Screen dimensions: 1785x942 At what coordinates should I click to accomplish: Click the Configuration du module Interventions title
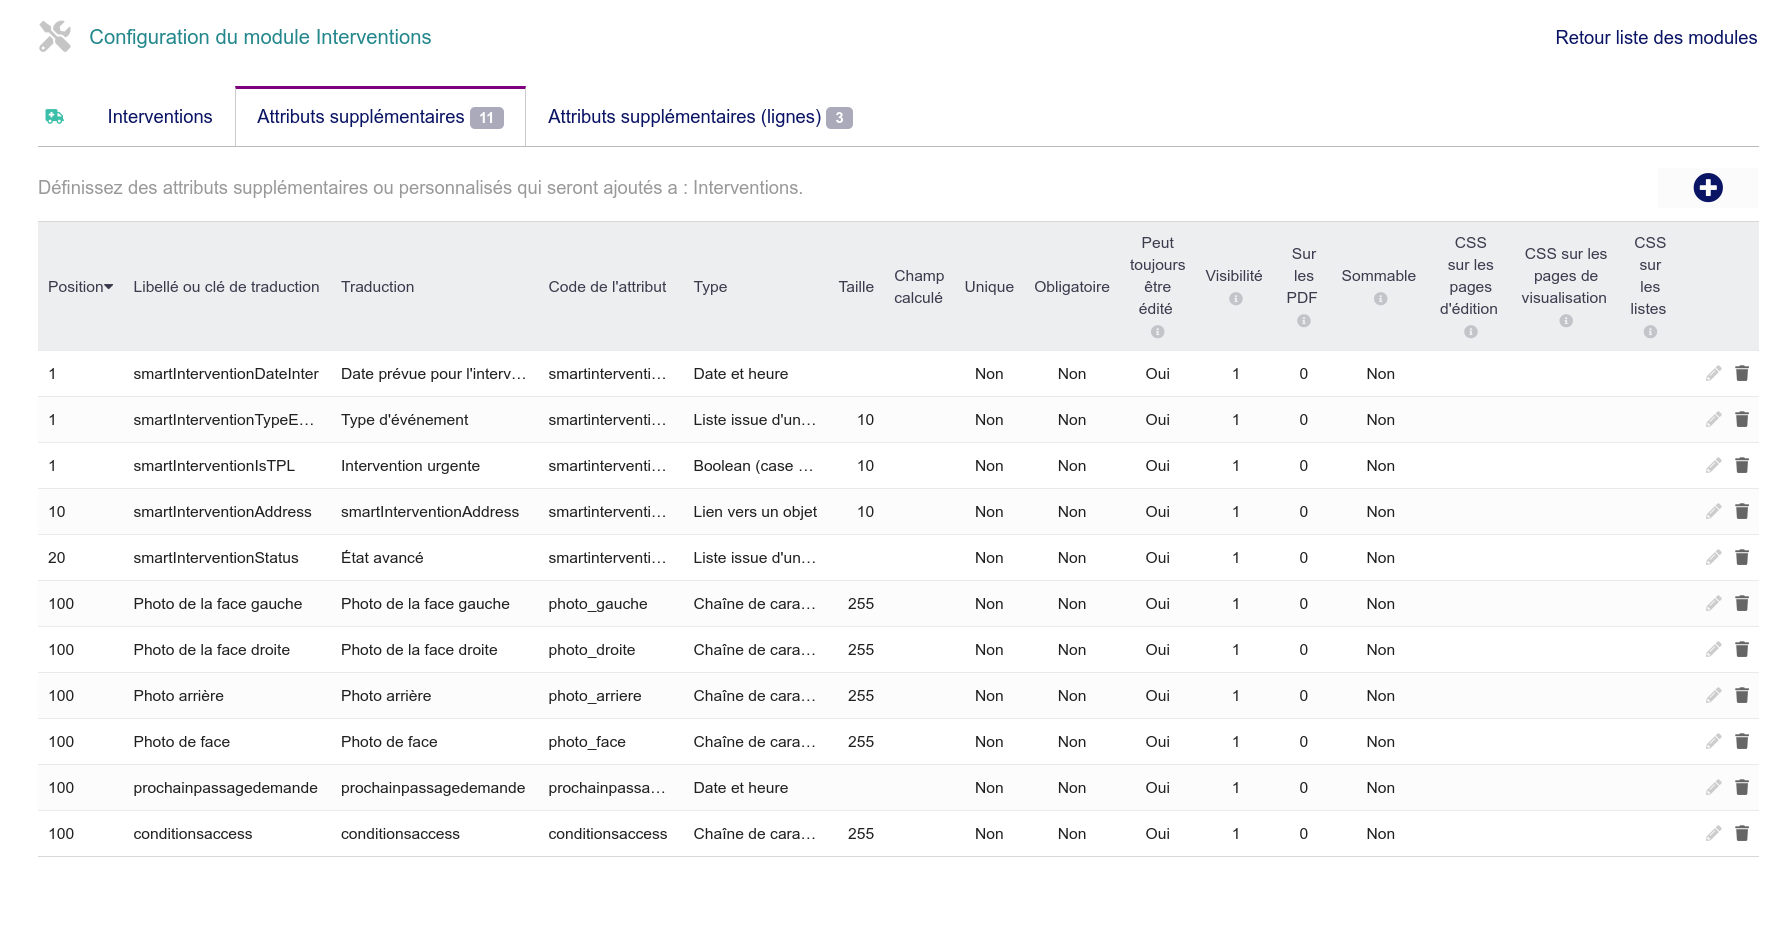point(260,37)
